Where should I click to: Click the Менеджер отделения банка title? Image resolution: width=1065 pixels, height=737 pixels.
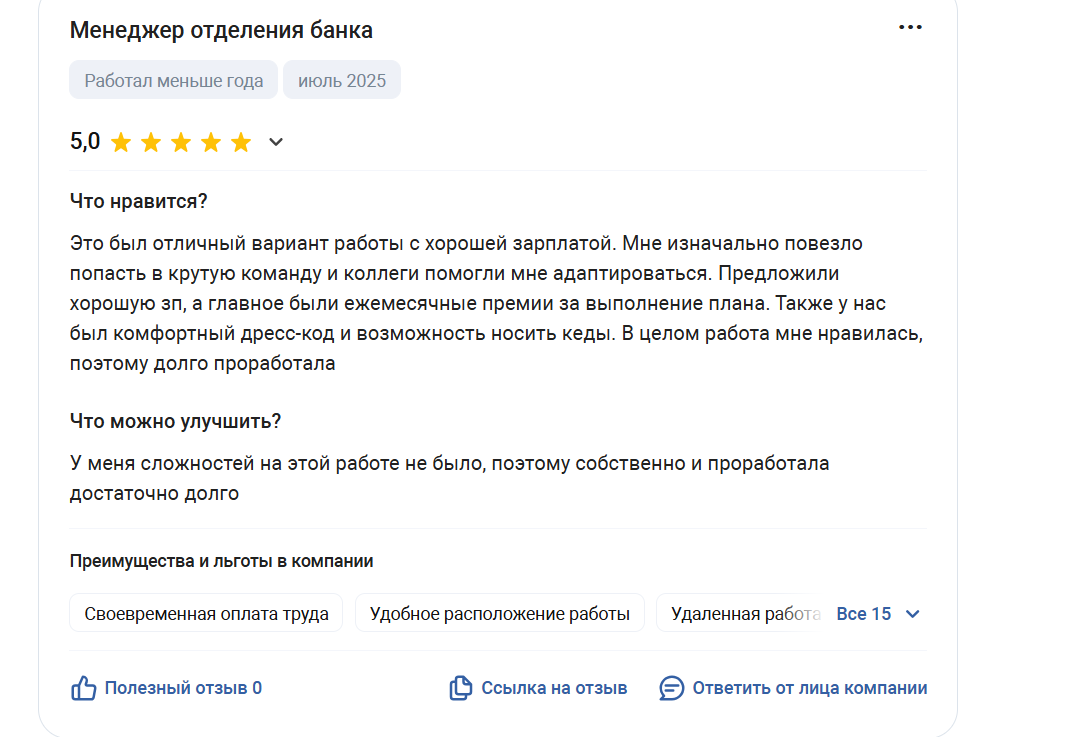tap(221, 31)
